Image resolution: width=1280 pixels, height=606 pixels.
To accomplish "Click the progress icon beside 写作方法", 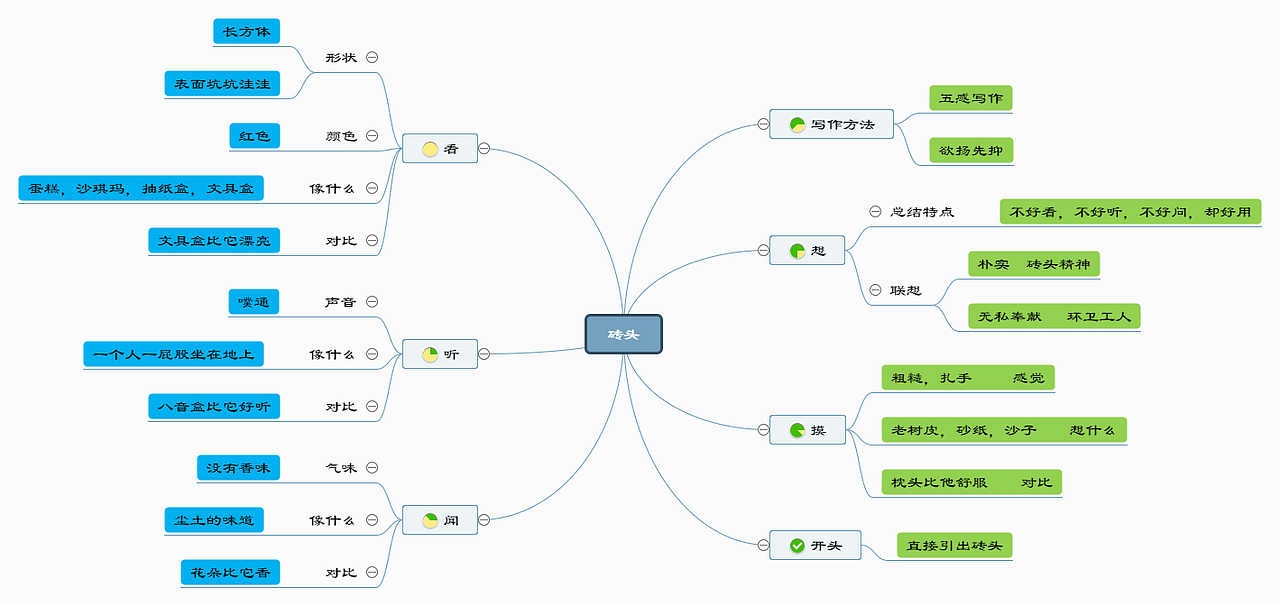I will [797, 125].
